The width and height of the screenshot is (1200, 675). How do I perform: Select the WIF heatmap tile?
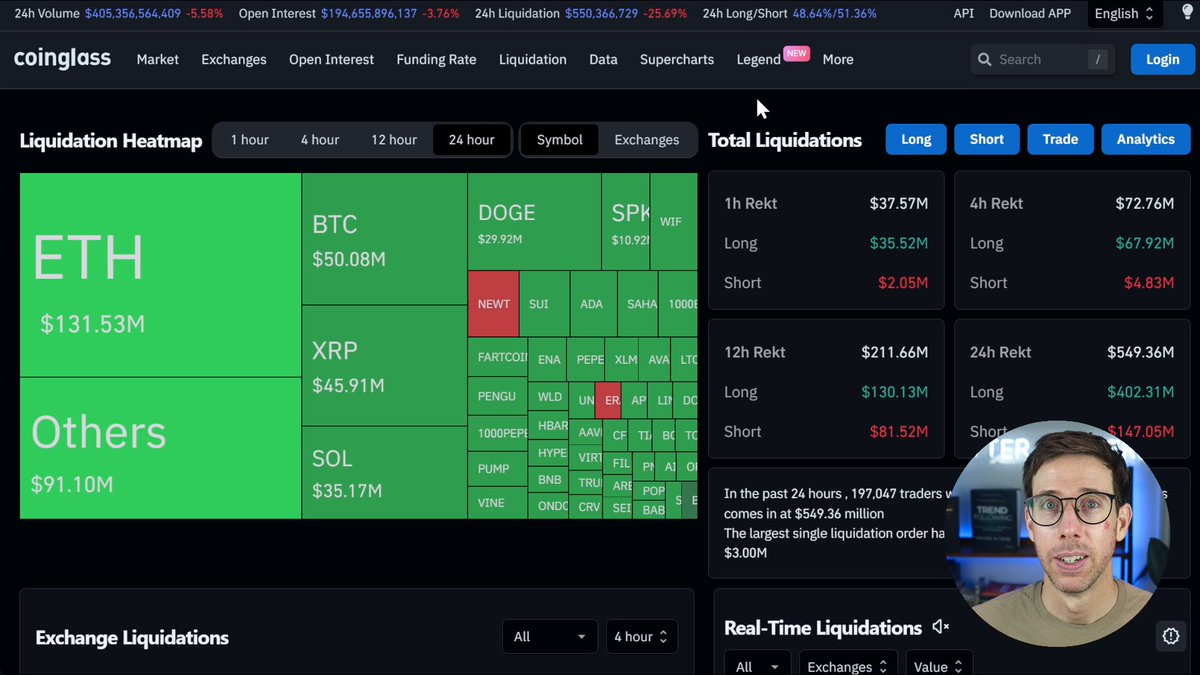(673, 221)
